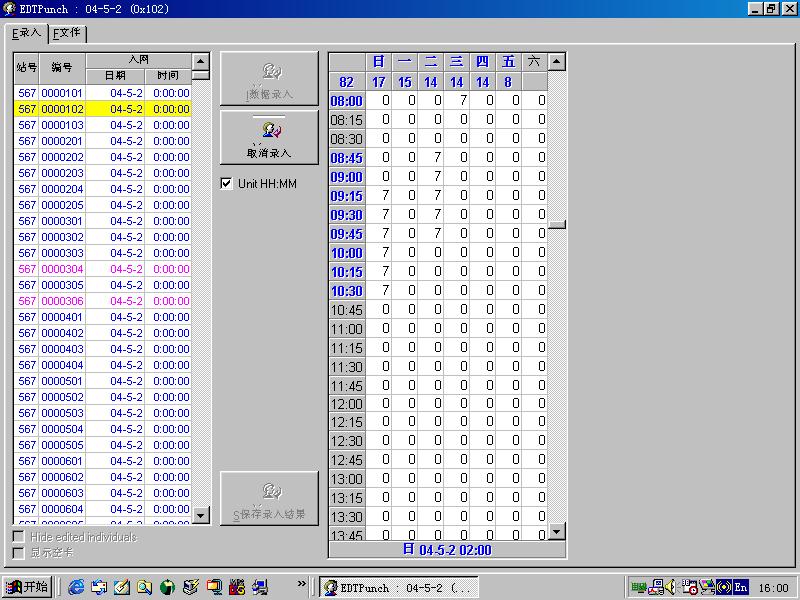
Task: Toggle Hide edited individuals checkbox
Action: pyautogui.click(x=18, y=537)
